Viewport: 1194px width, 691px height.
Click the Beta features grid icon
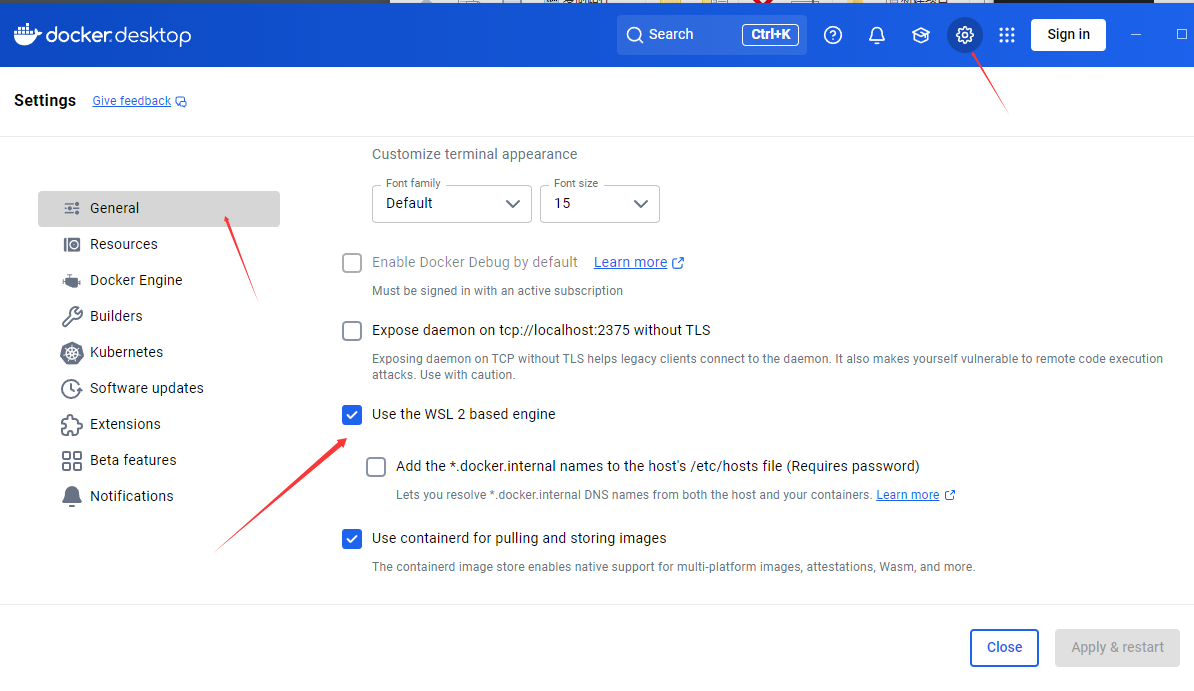pos(72,461)
